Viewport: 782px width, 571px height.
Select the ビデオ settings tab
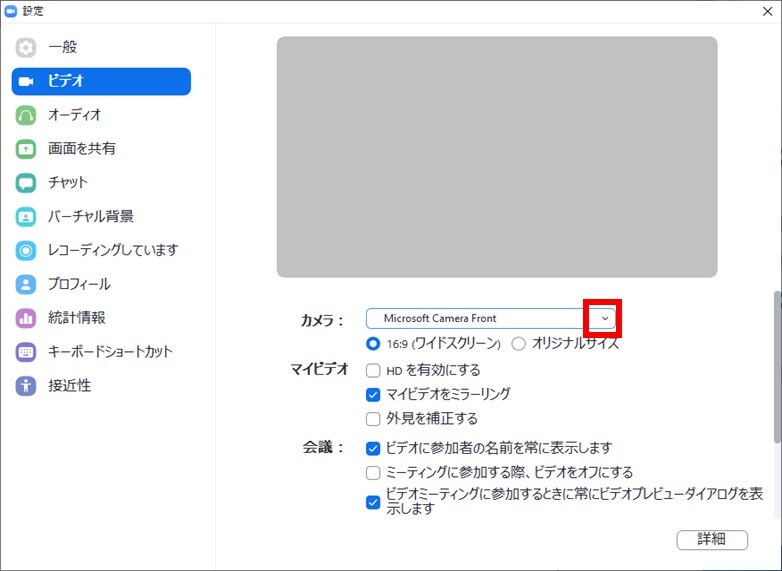(101, 81)
